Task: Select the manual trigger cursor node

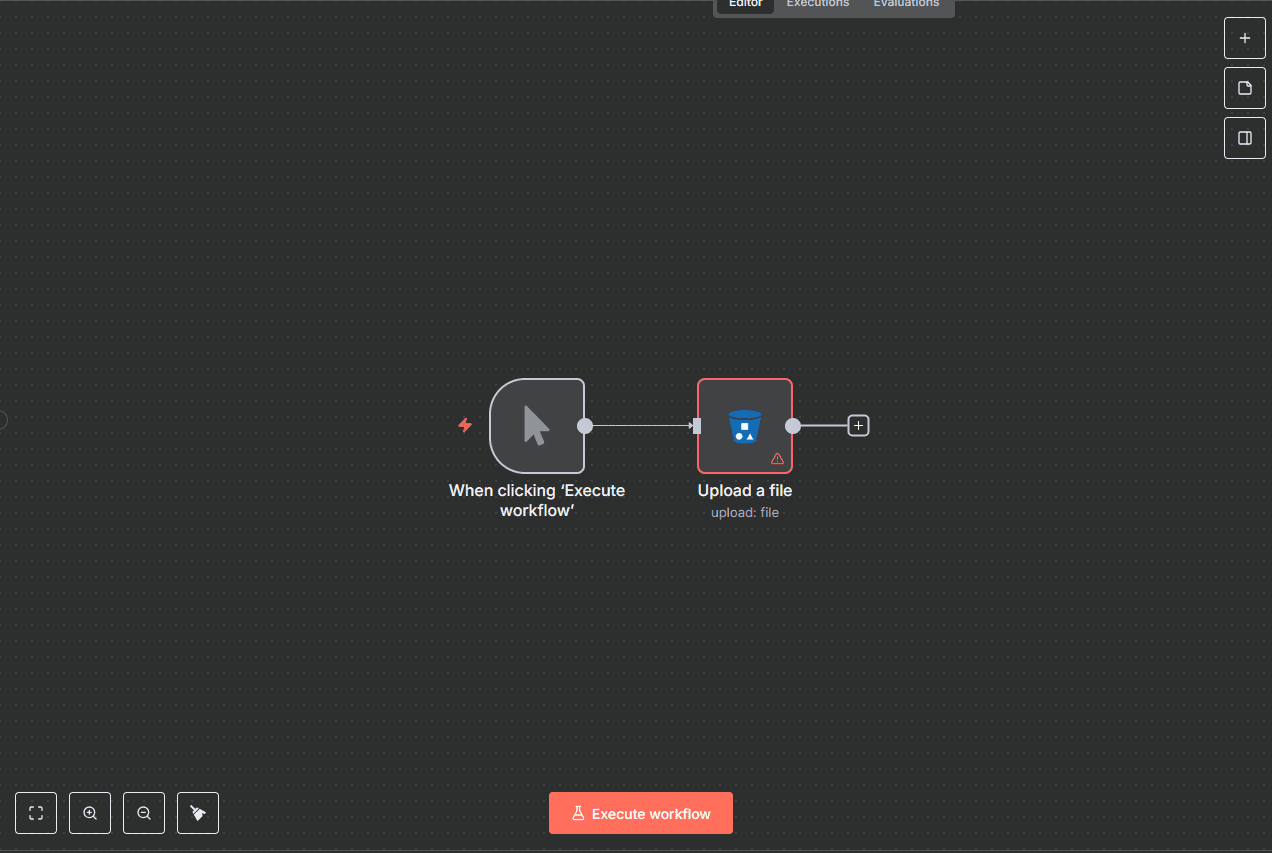Action: (536, 425)
